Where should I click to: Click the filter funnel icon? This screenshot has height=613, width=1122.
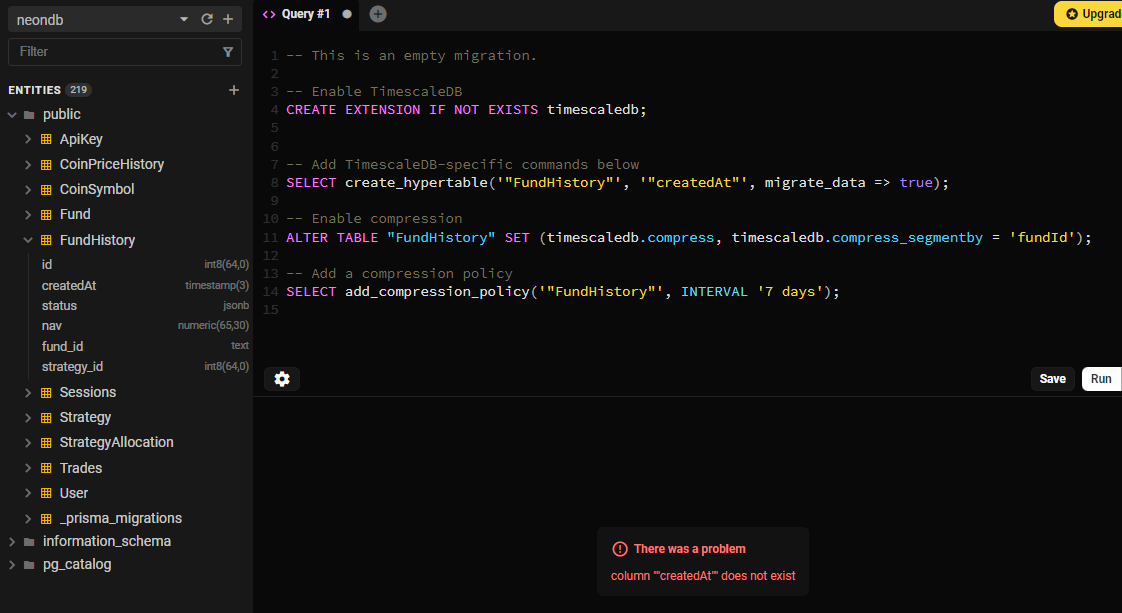(x=228, y=51)
